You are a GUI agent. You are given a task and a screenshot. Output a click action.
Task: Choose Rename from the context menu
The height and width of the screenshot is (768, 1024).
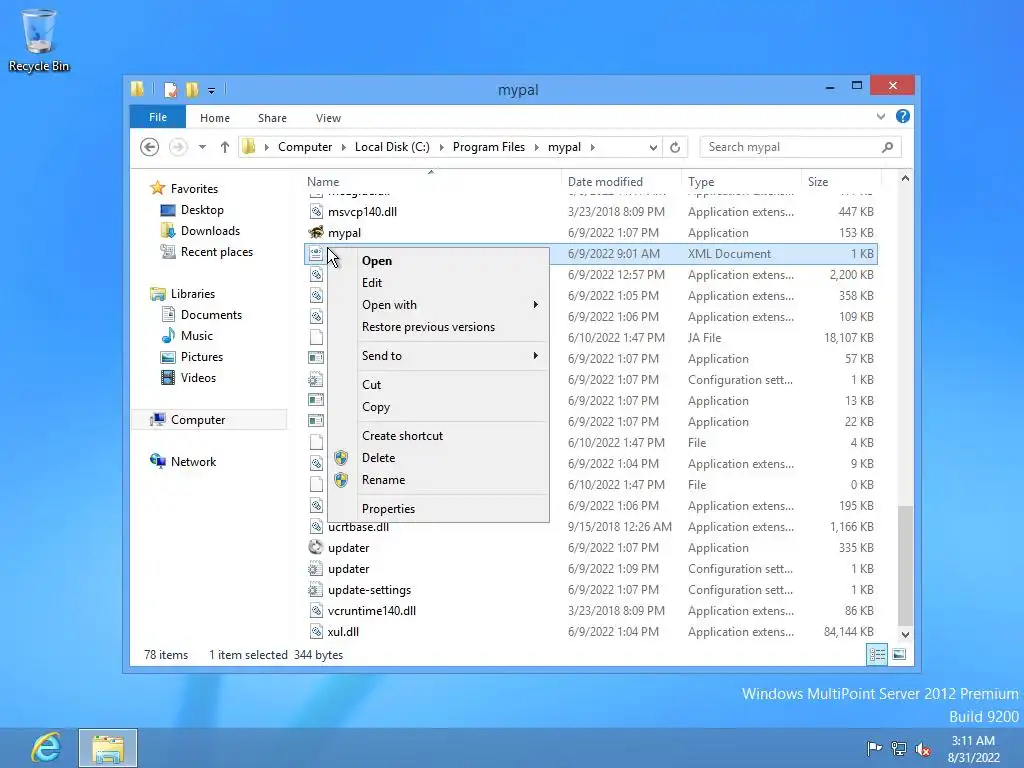[438, 480]
